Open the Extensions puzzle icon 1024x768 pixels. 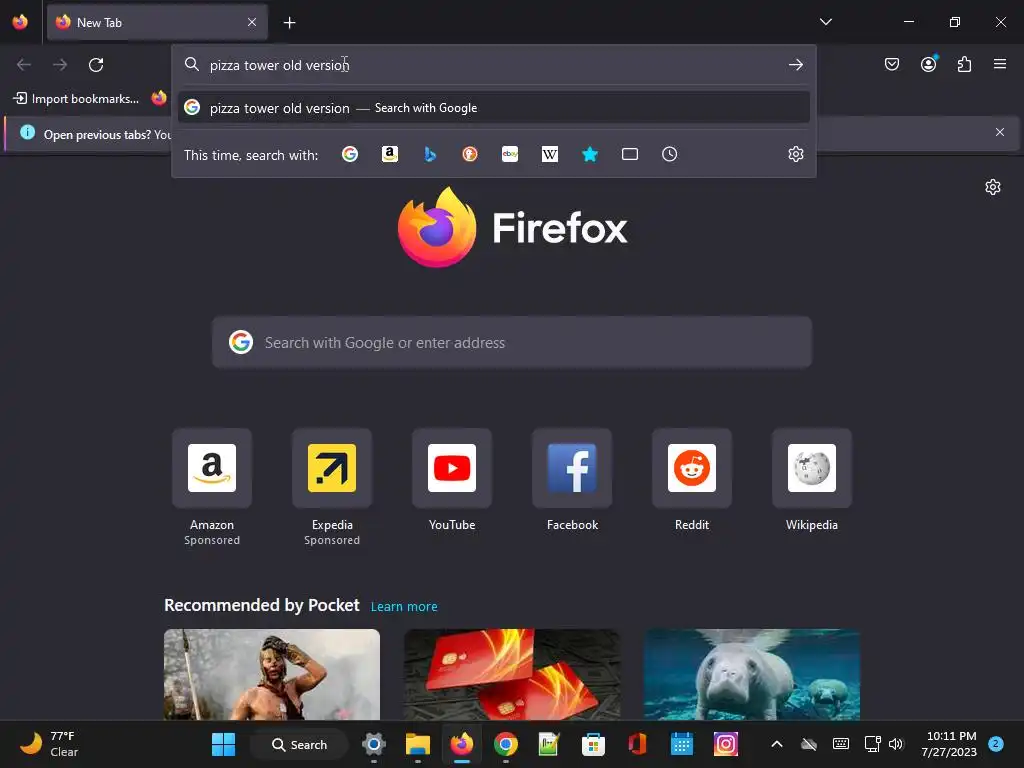pos(964,64)
